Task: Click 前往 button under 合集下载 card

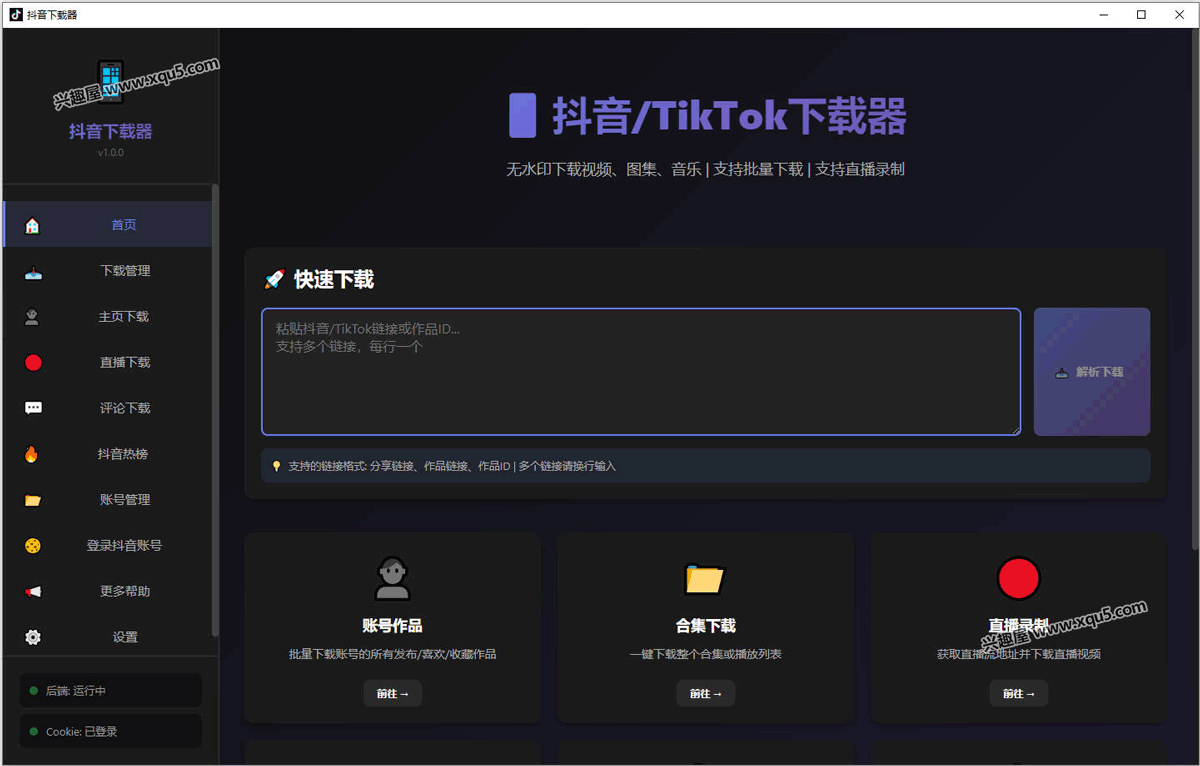Action: click(x=706, y=694)
